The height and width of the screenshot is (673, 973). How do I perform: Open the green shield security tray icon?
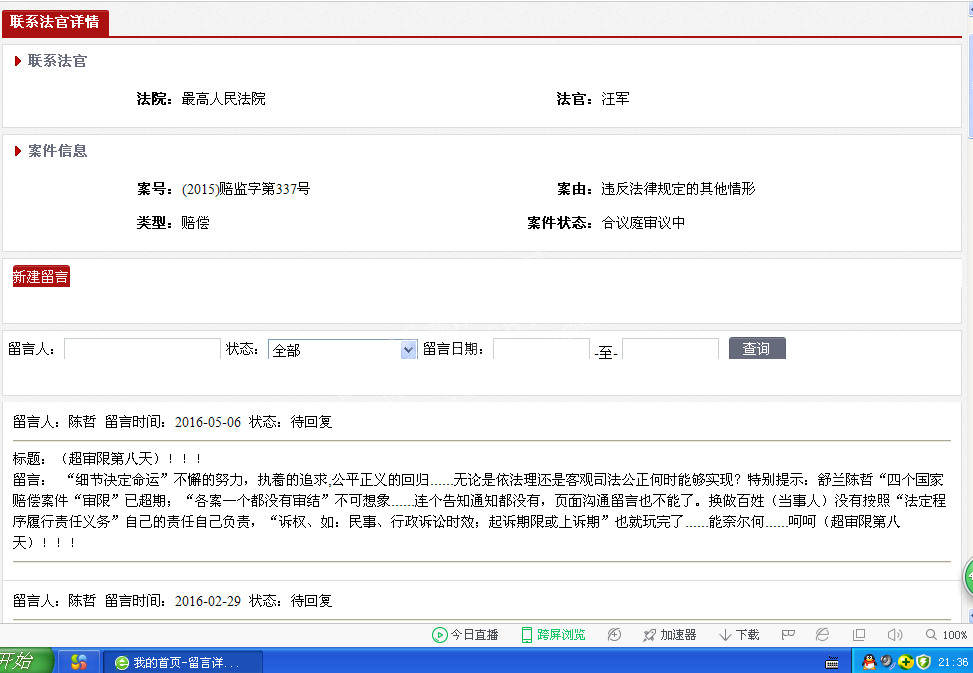(923, 662)
